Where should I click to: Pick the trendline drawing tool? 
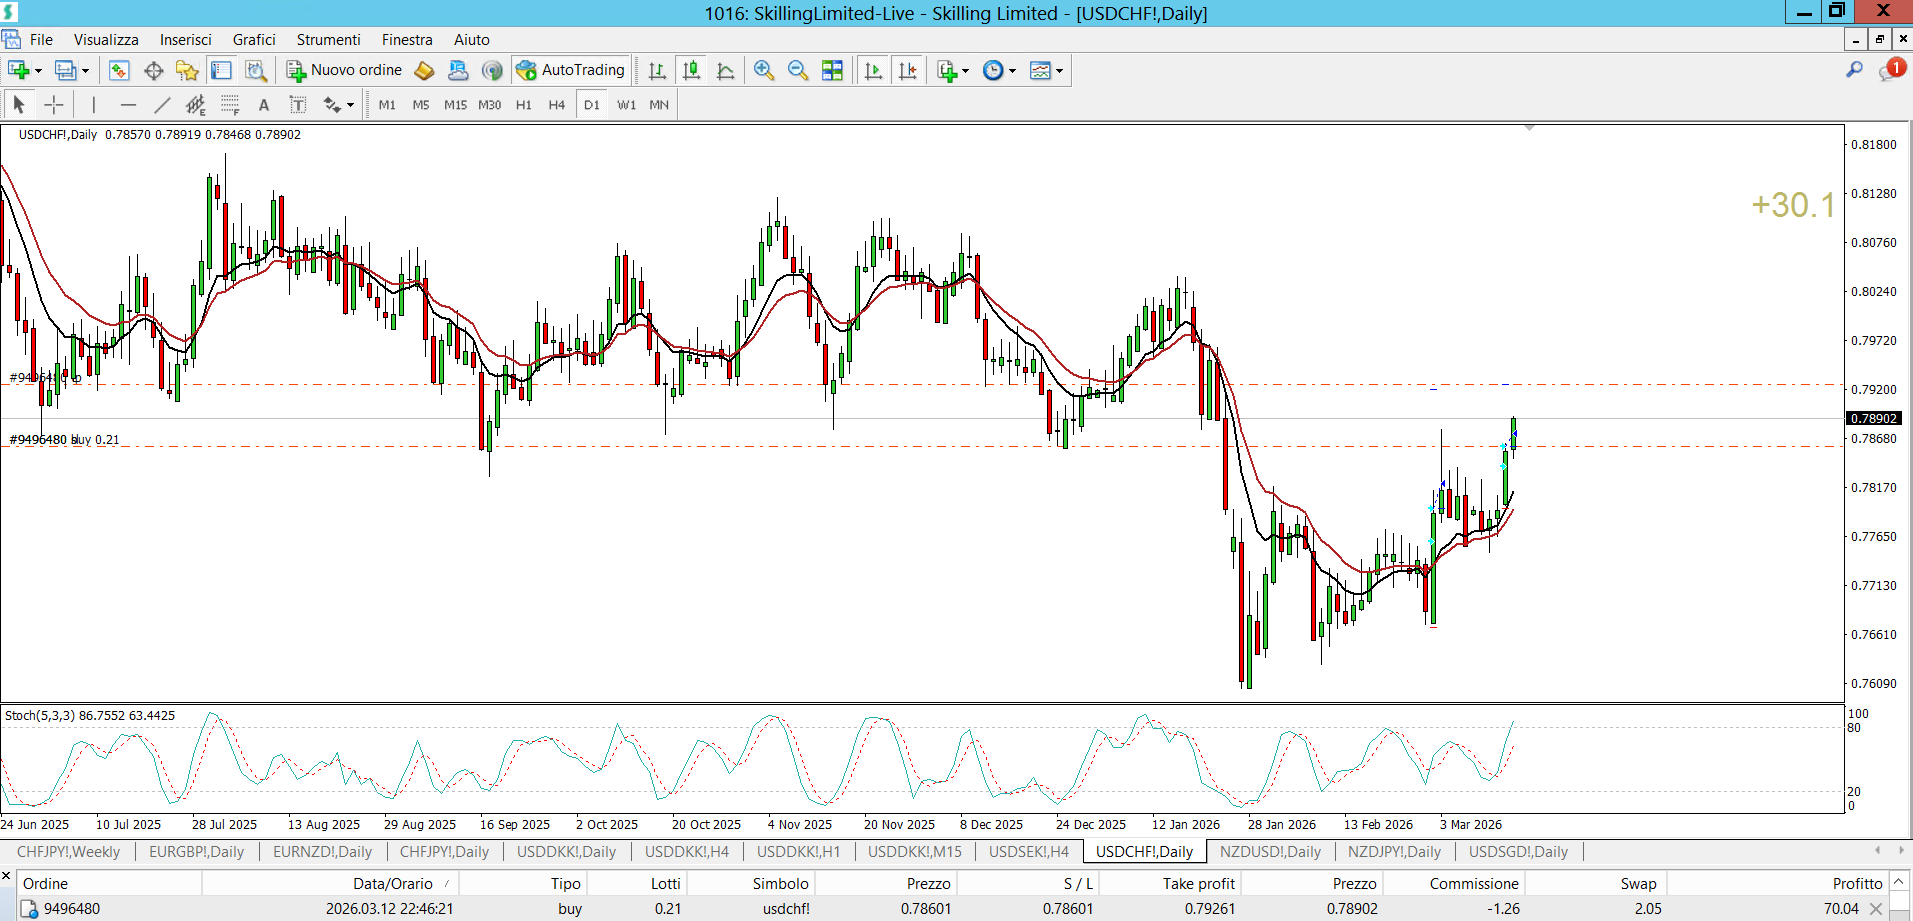[x=162, y=105]
